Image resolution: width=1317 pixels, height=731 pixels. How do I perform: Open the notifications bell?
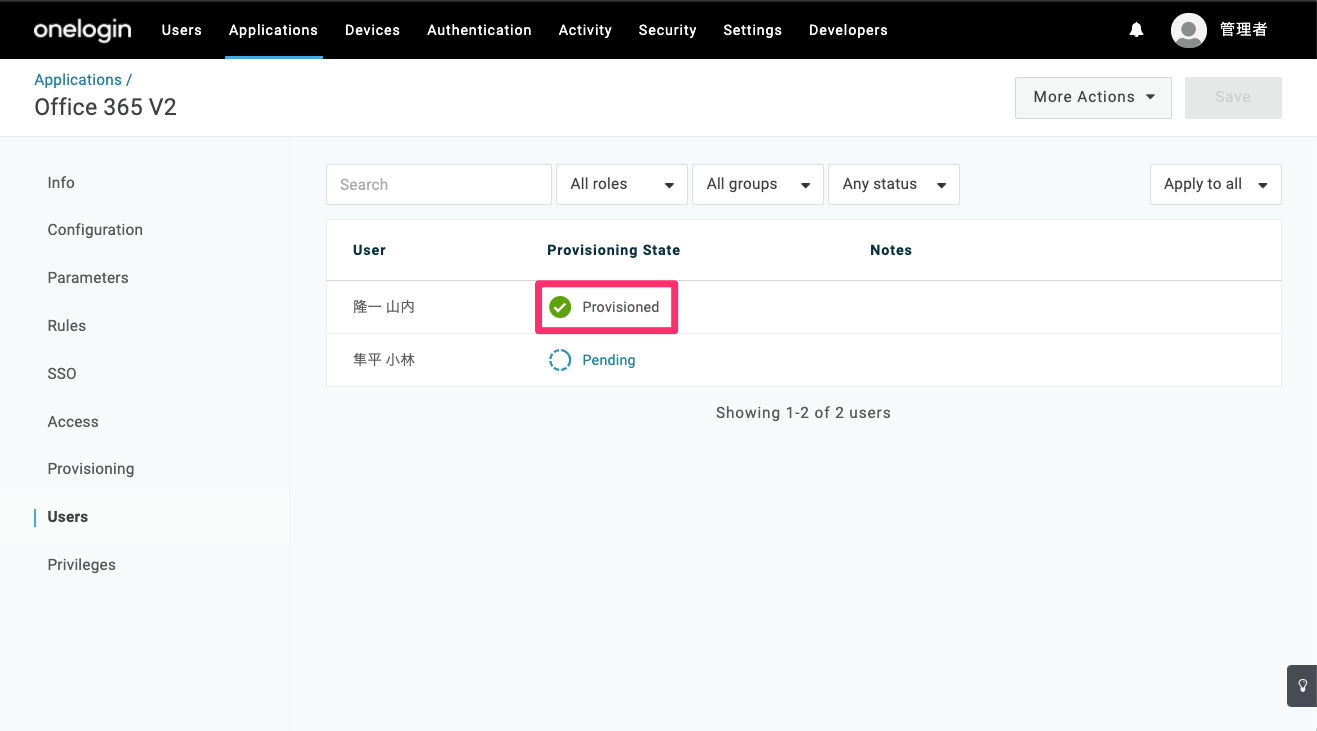tap(1136, 30)
